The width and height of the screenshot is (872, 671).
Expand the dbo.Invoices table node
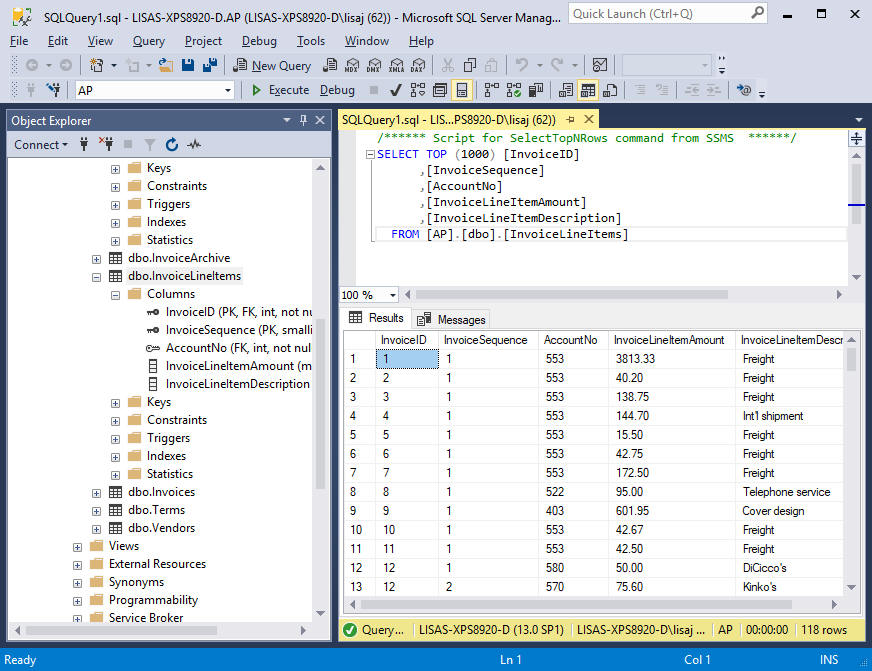click(x=96, y=491)
